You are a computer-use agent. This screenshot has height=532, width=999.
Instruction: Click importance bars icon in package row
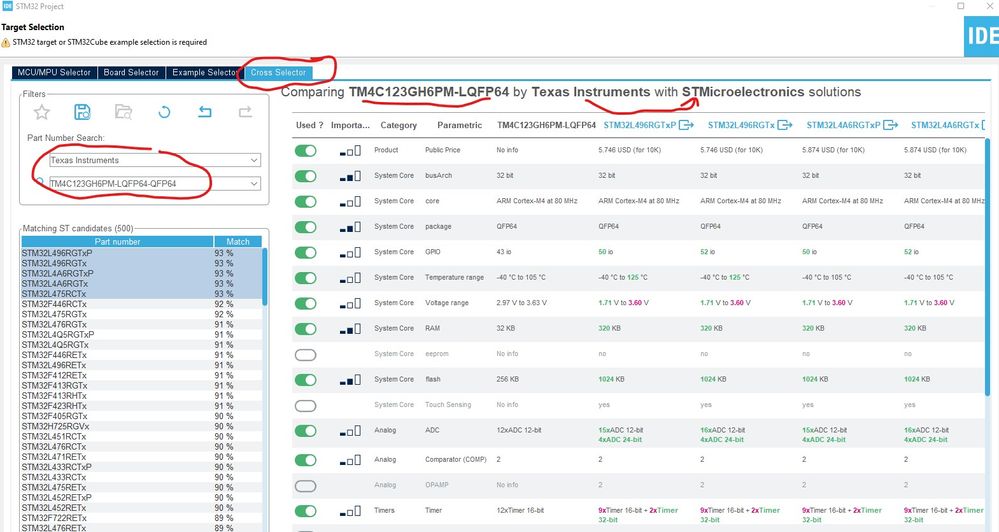coord(350,227)
